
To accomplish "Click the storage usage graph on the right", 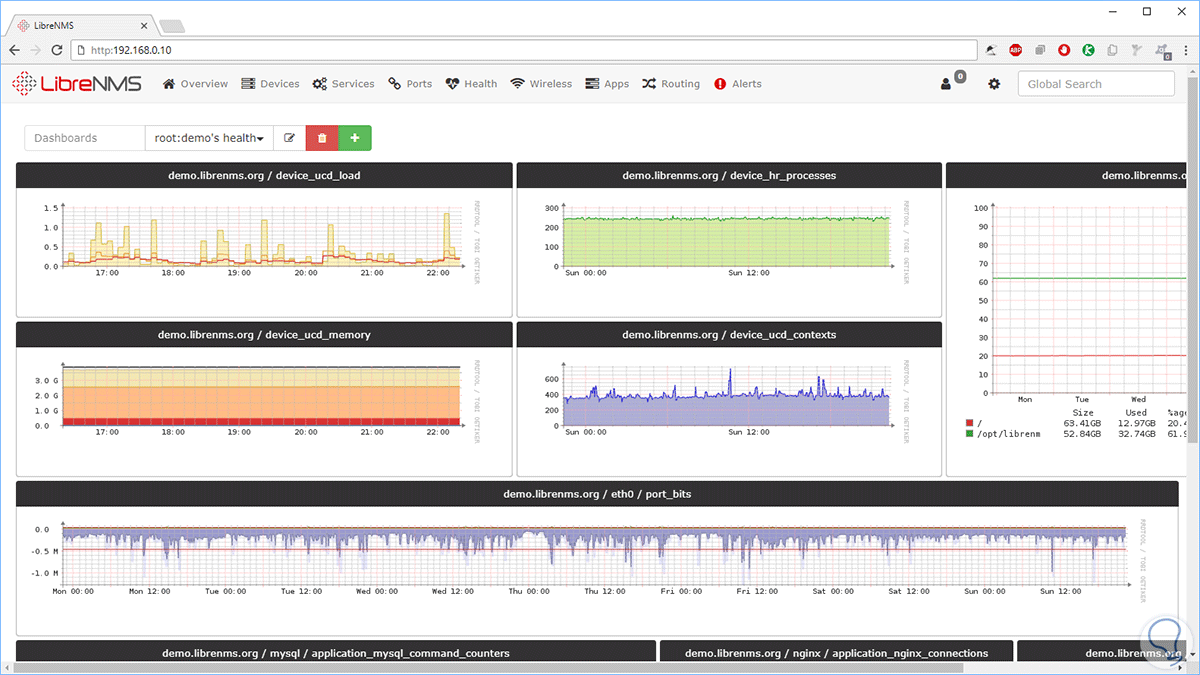I will [1075, 320].
